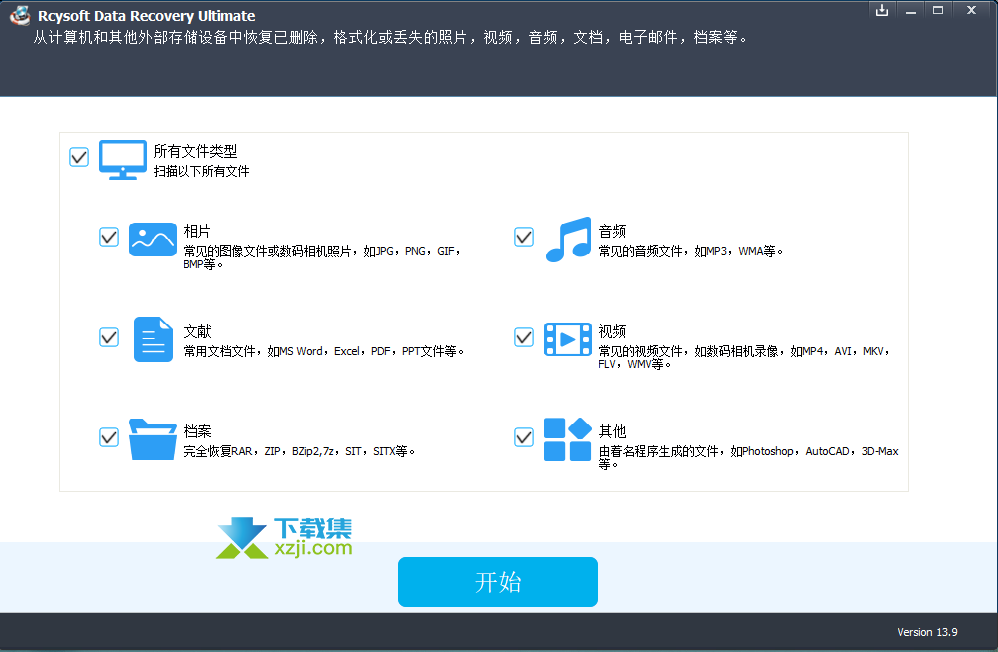
Task: Click the document page icon beside 文献
Action: [x=153, y=339]
